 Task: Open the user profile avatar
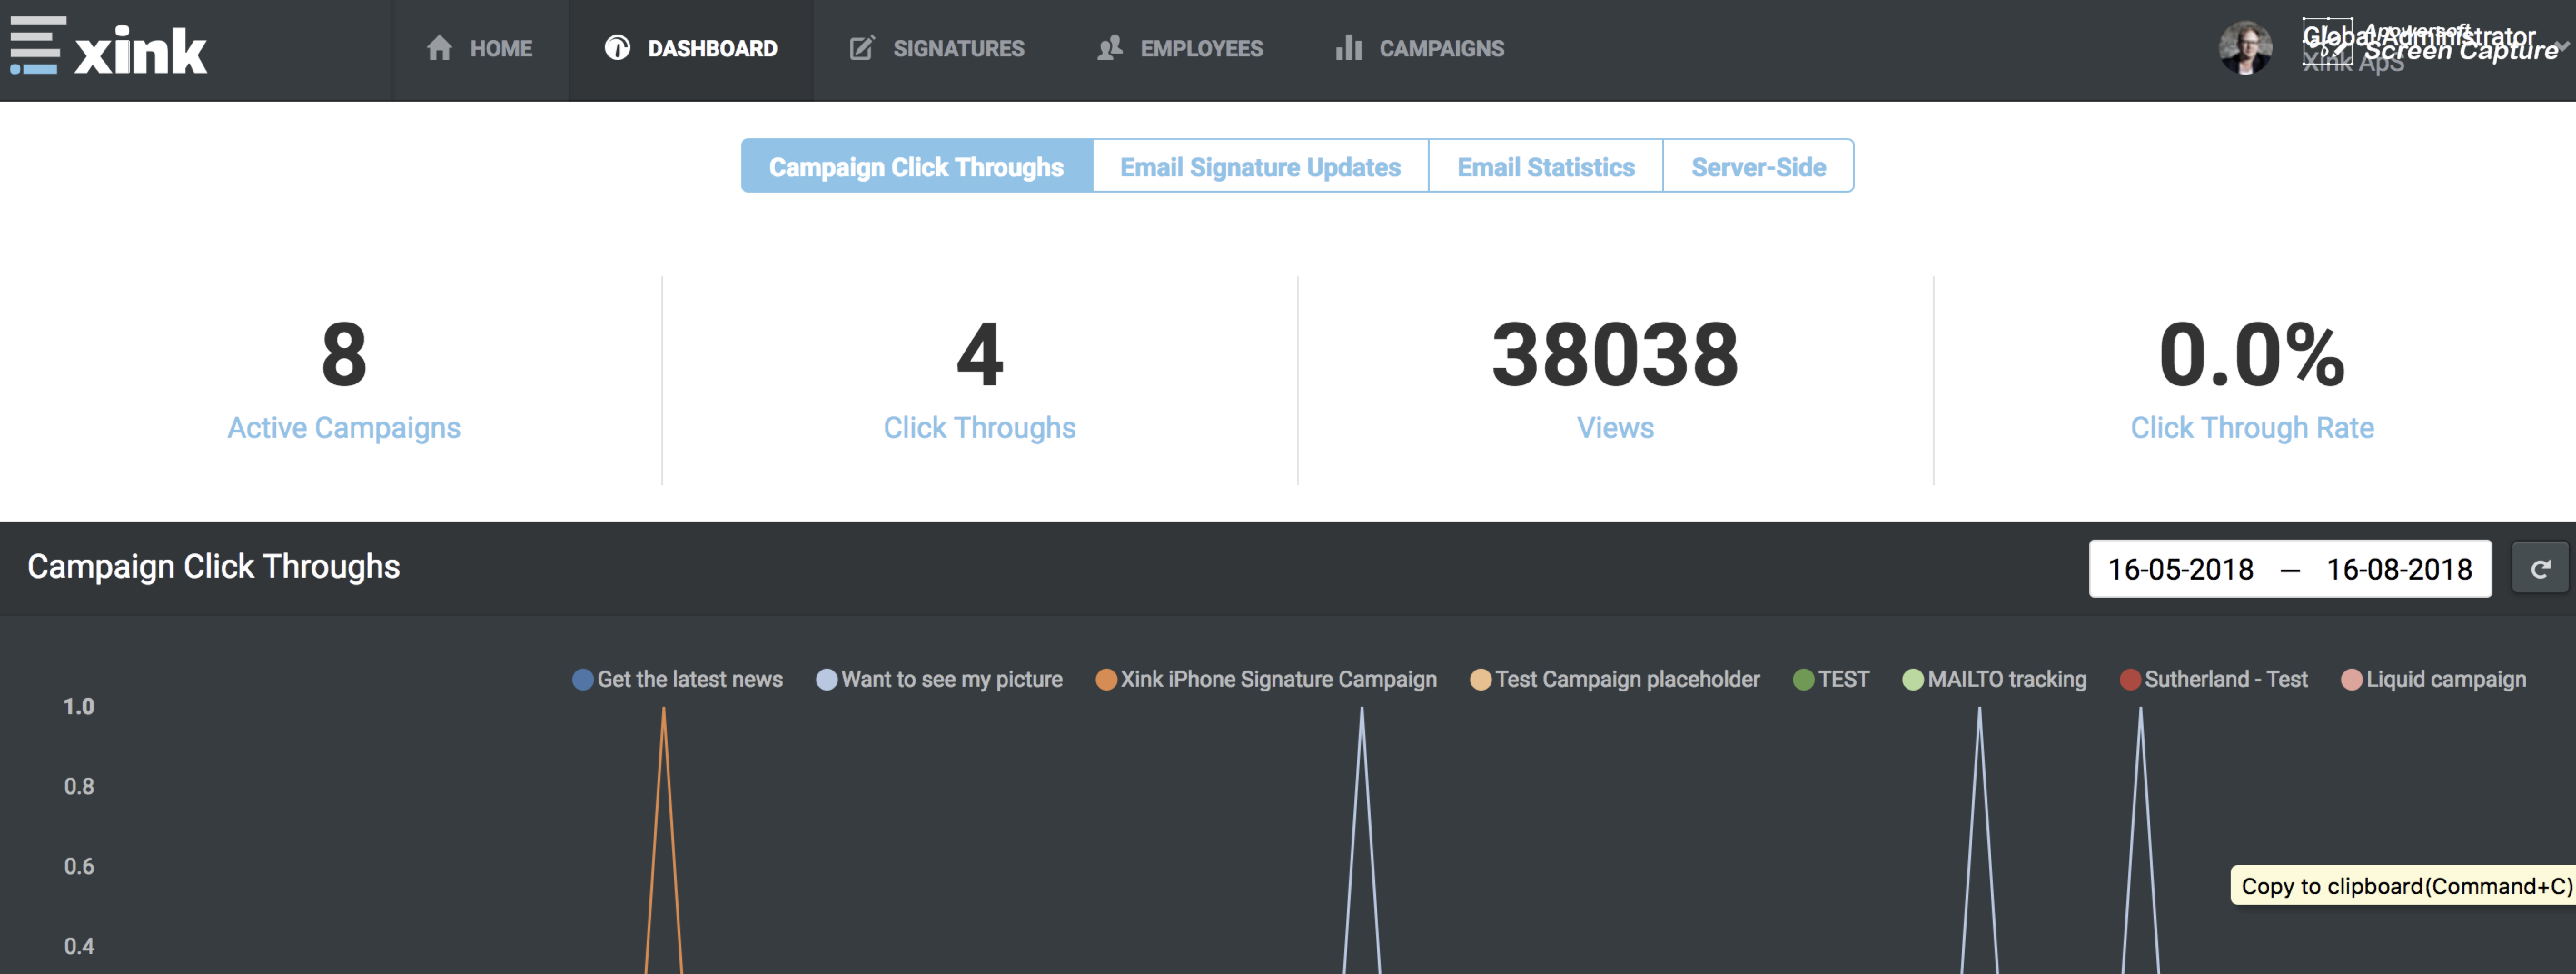[2245, 48]
